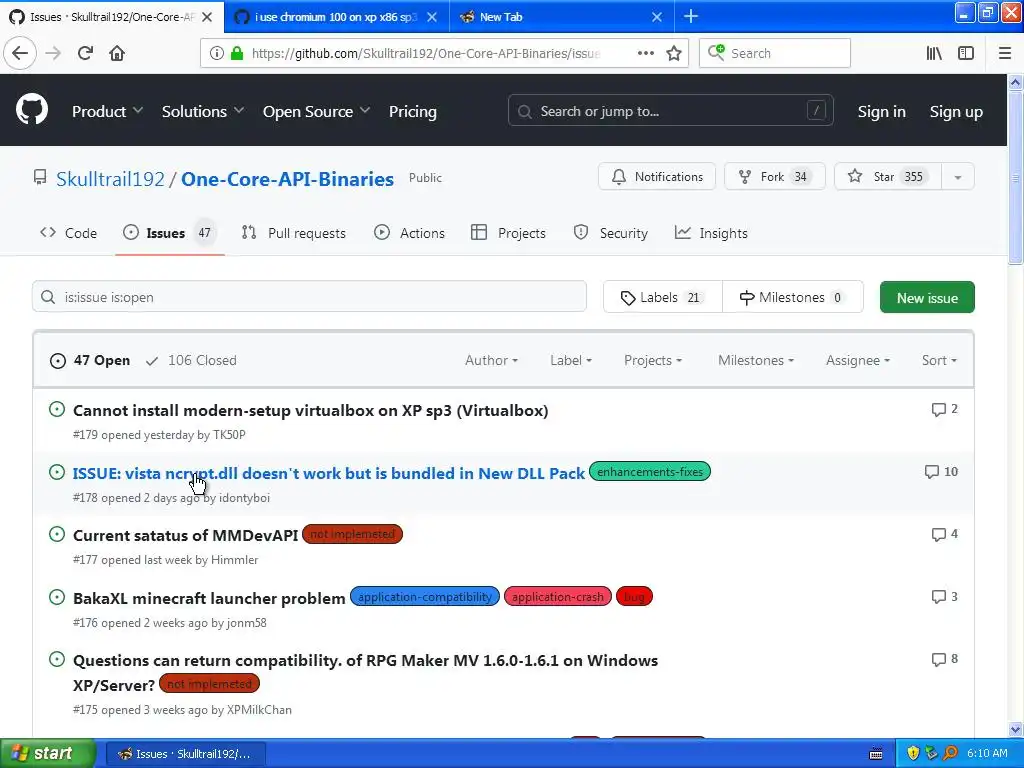Reload the page with the refresh icon
Viewport: 1024px width, 768px height.
86,54
